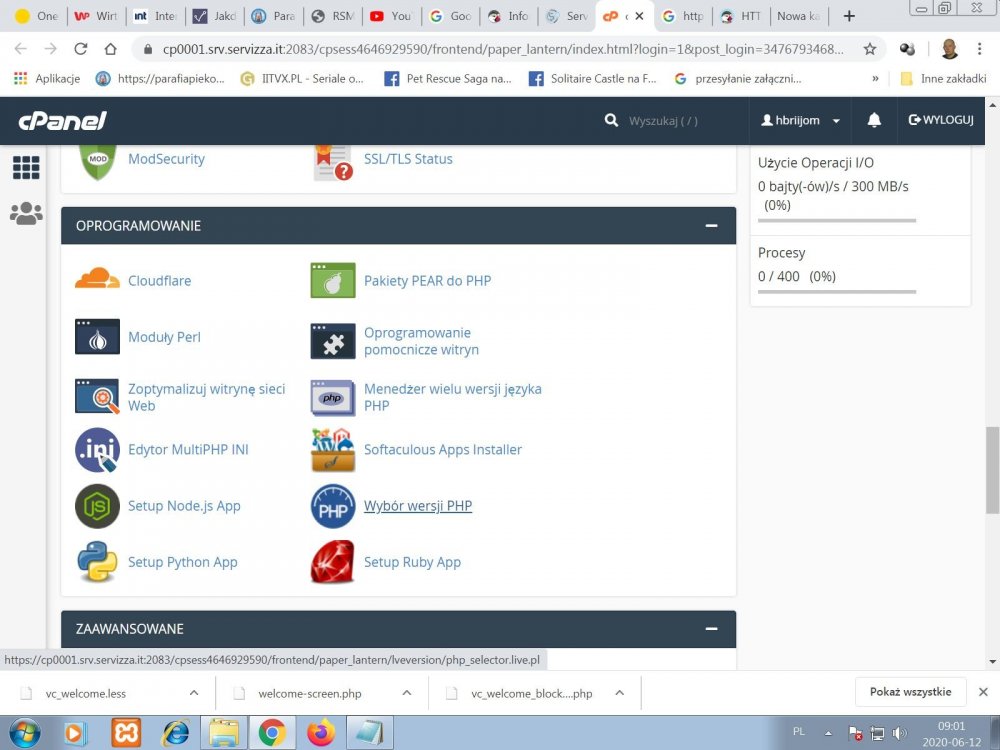Open the Softaculous Apps Installer link
The width and height of the screenshot is (1000, 750).
tap(443, 450)
